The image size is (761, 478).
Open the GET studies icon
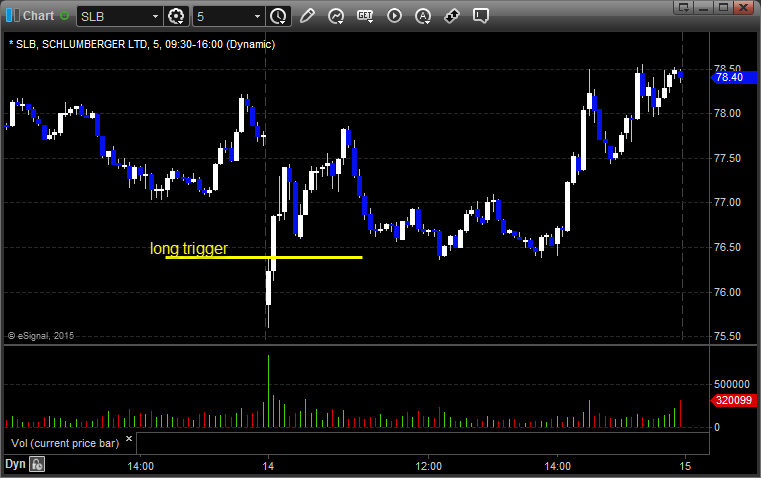click(365, 16)
